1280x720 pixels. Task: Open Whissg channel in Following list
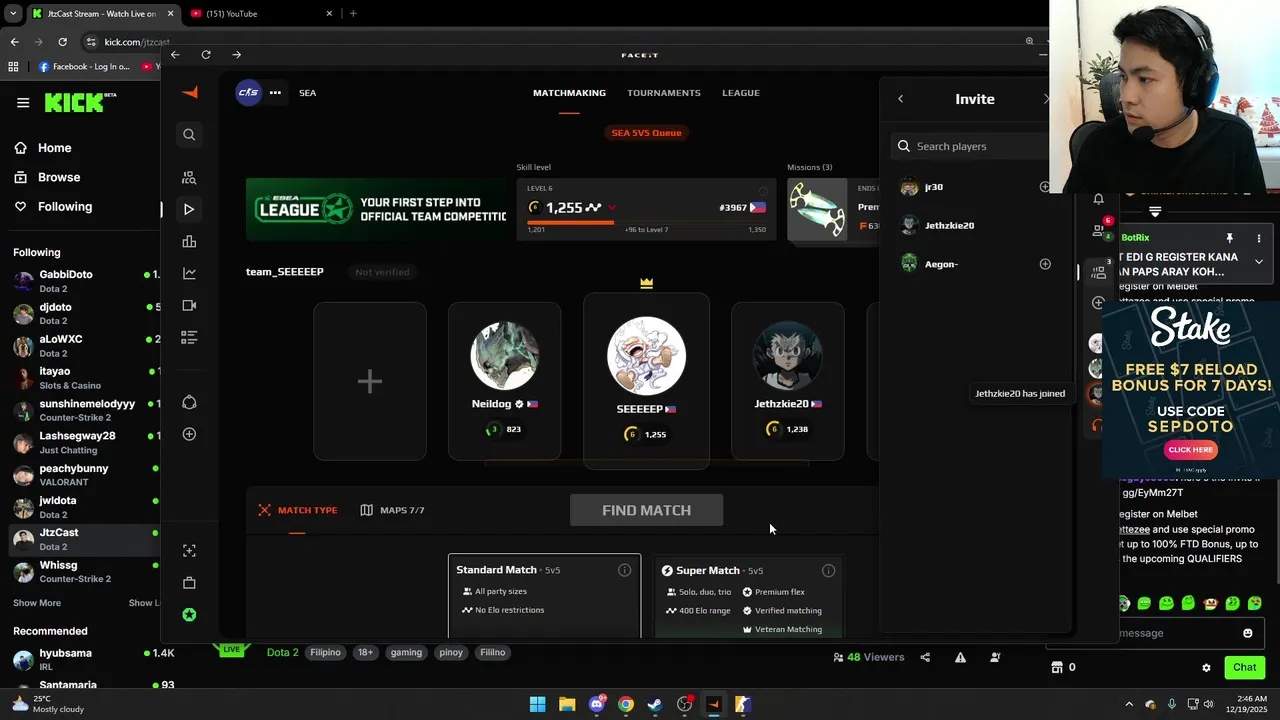pos(84,572)
